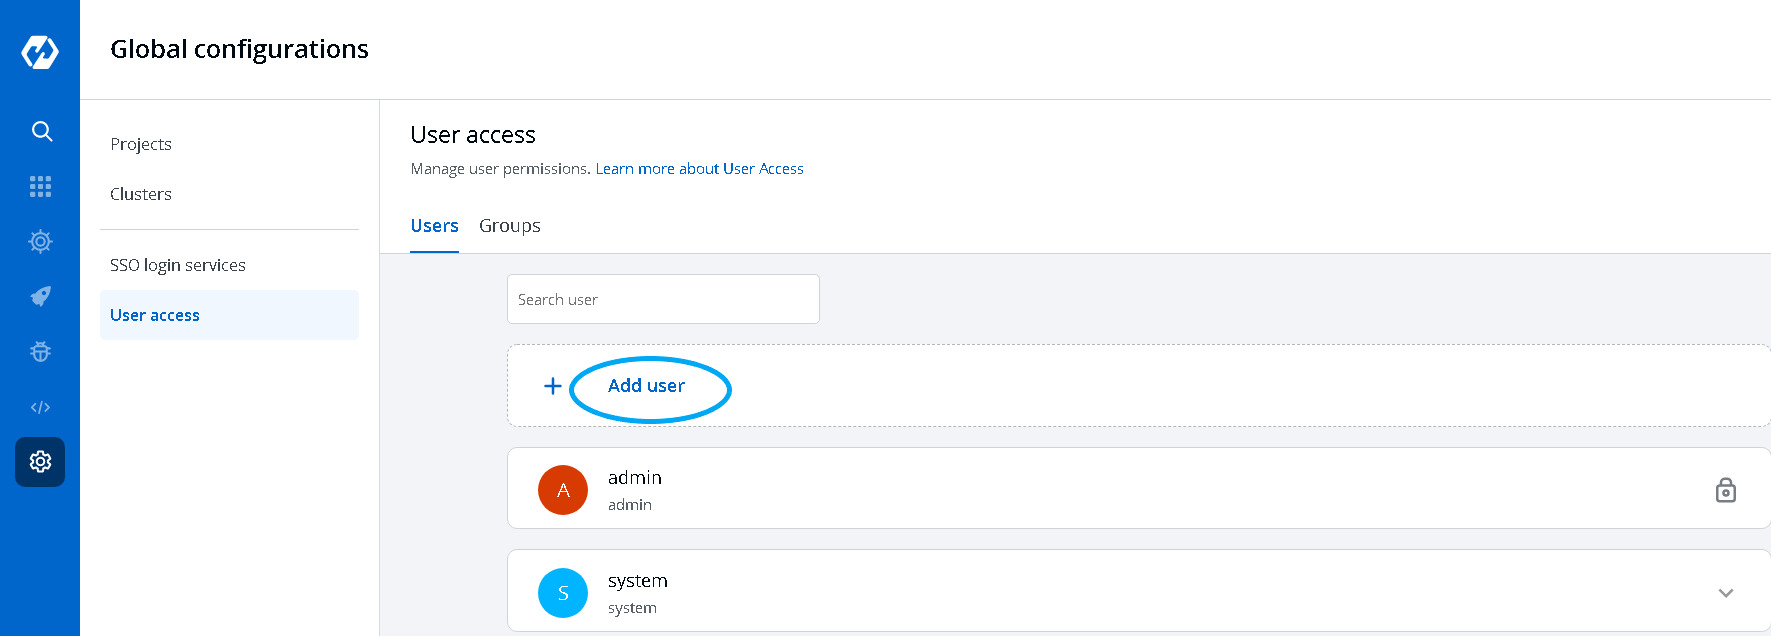
Task: Select the Users tab
Action: (x=434, y=226)
